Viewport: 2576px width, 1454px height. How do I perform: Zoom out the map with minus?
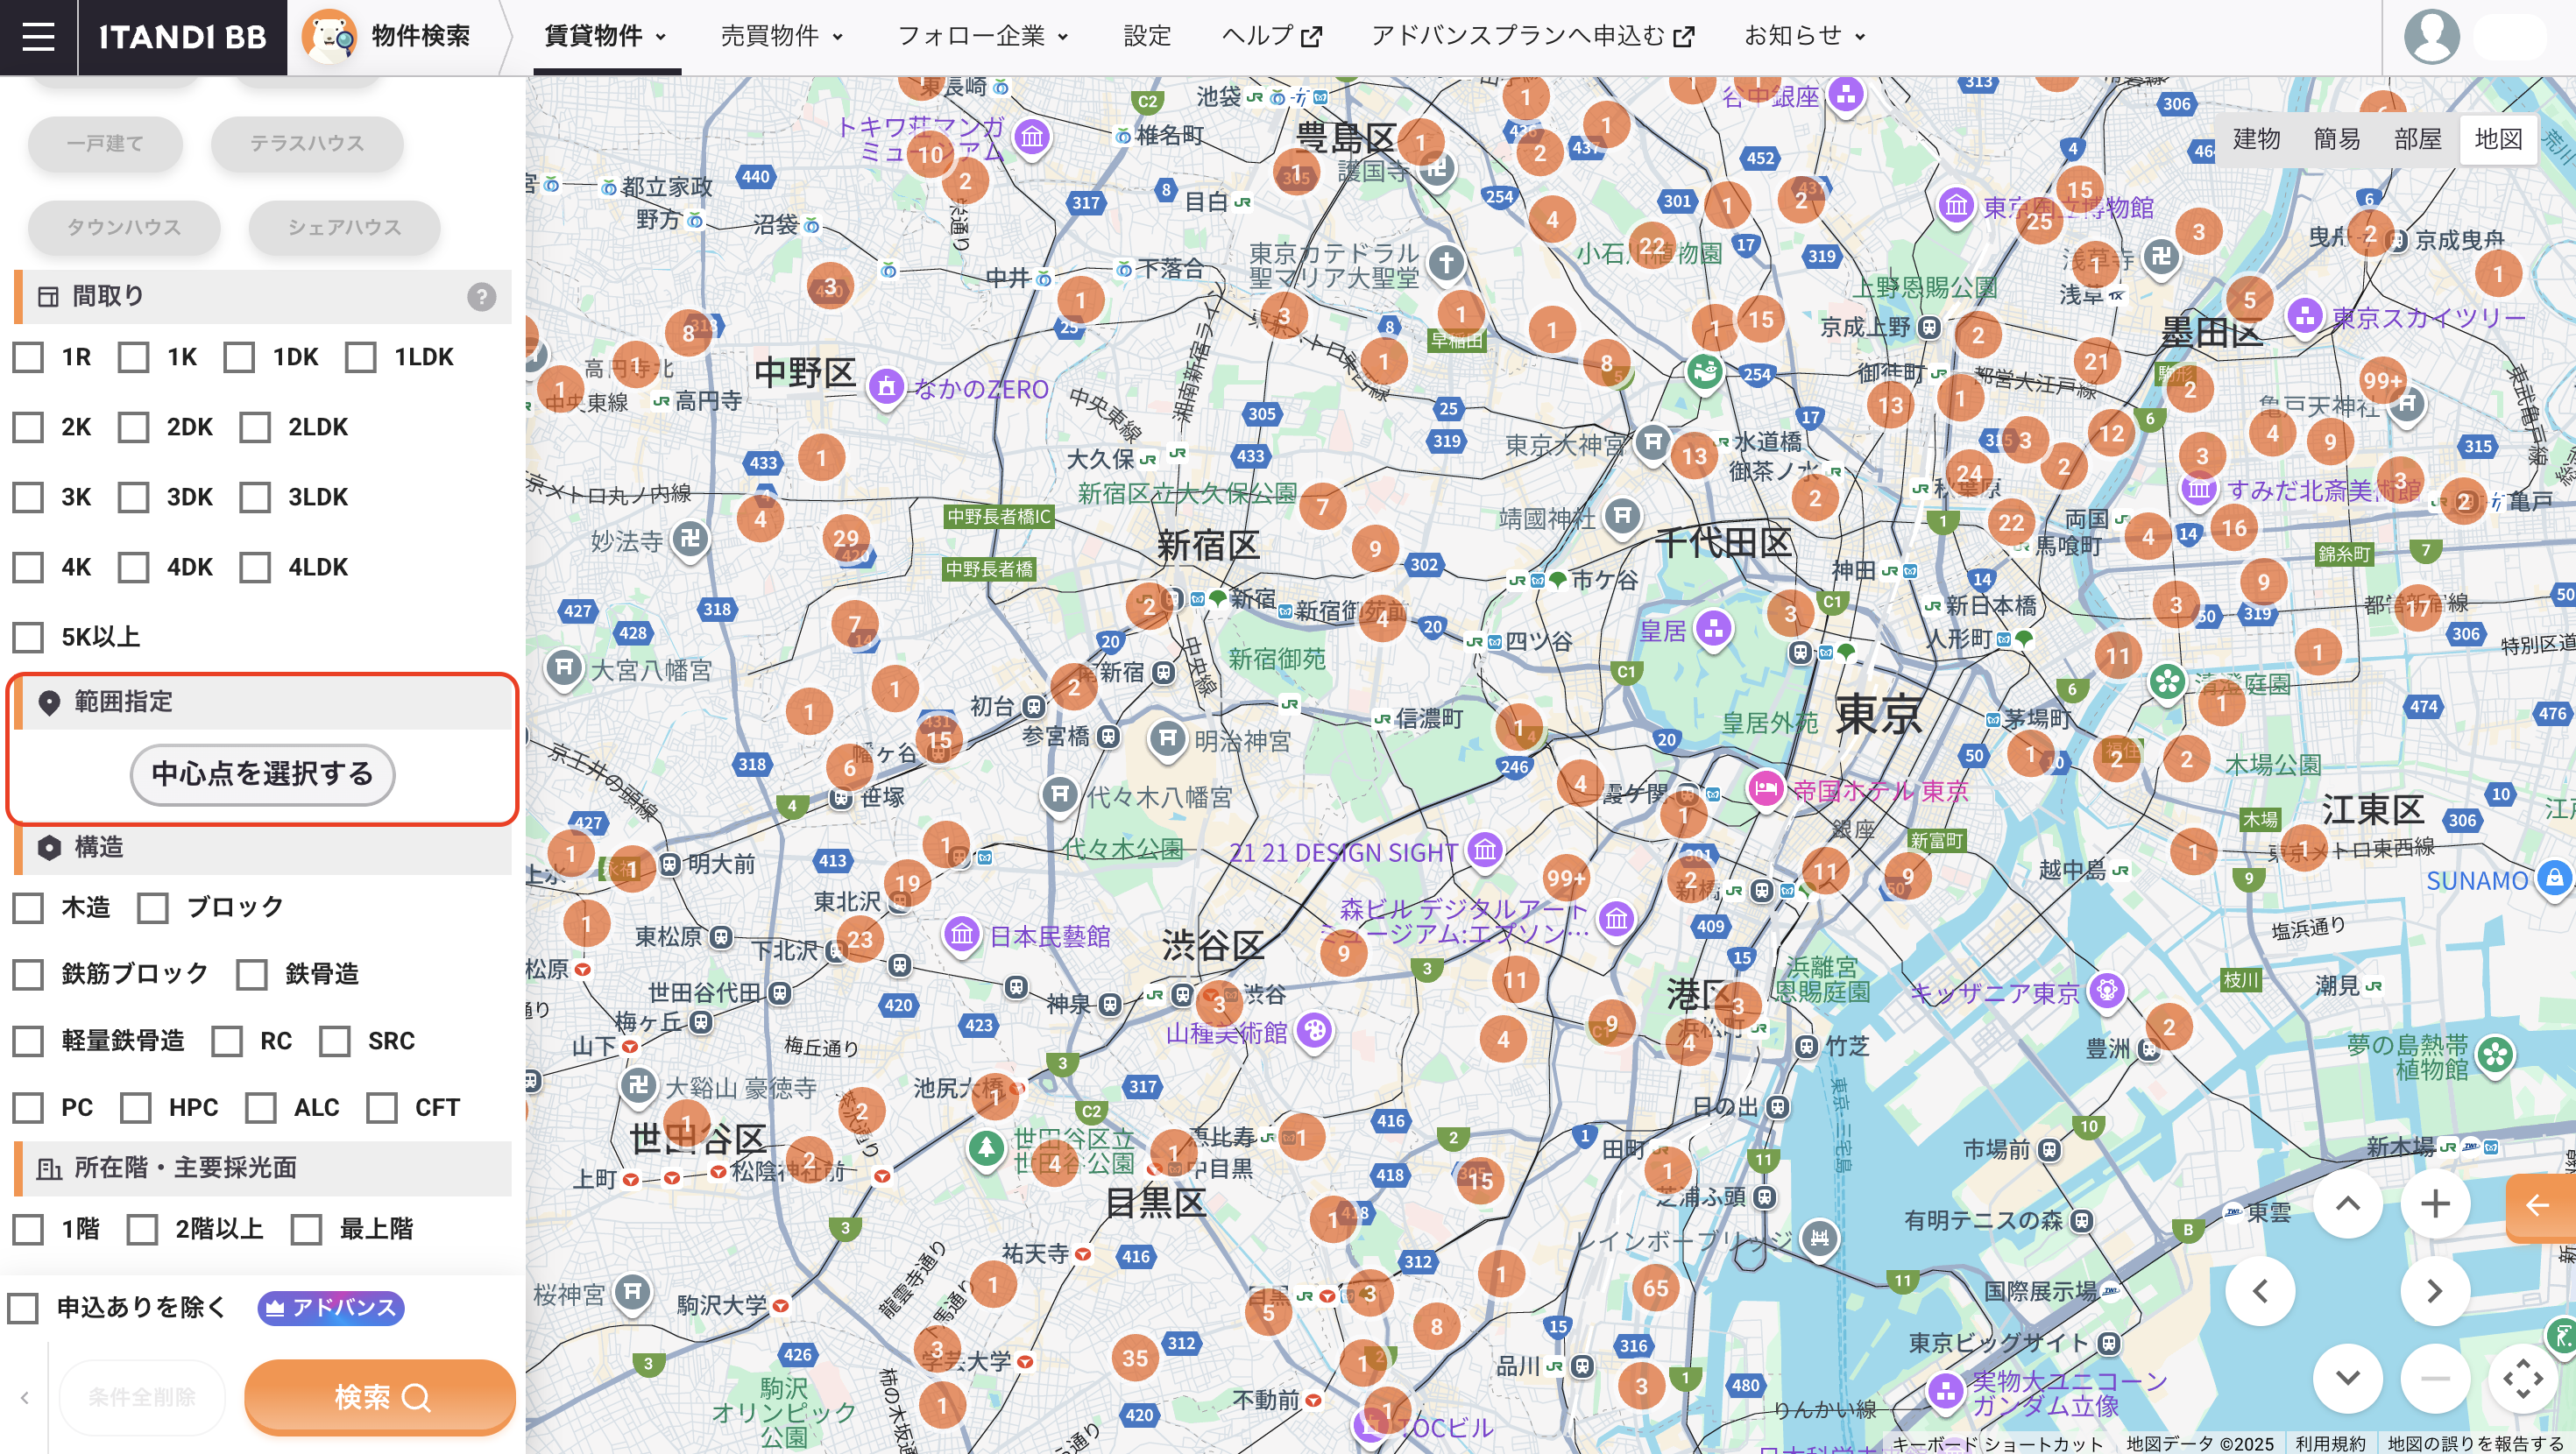[x=2435, y=1378]
